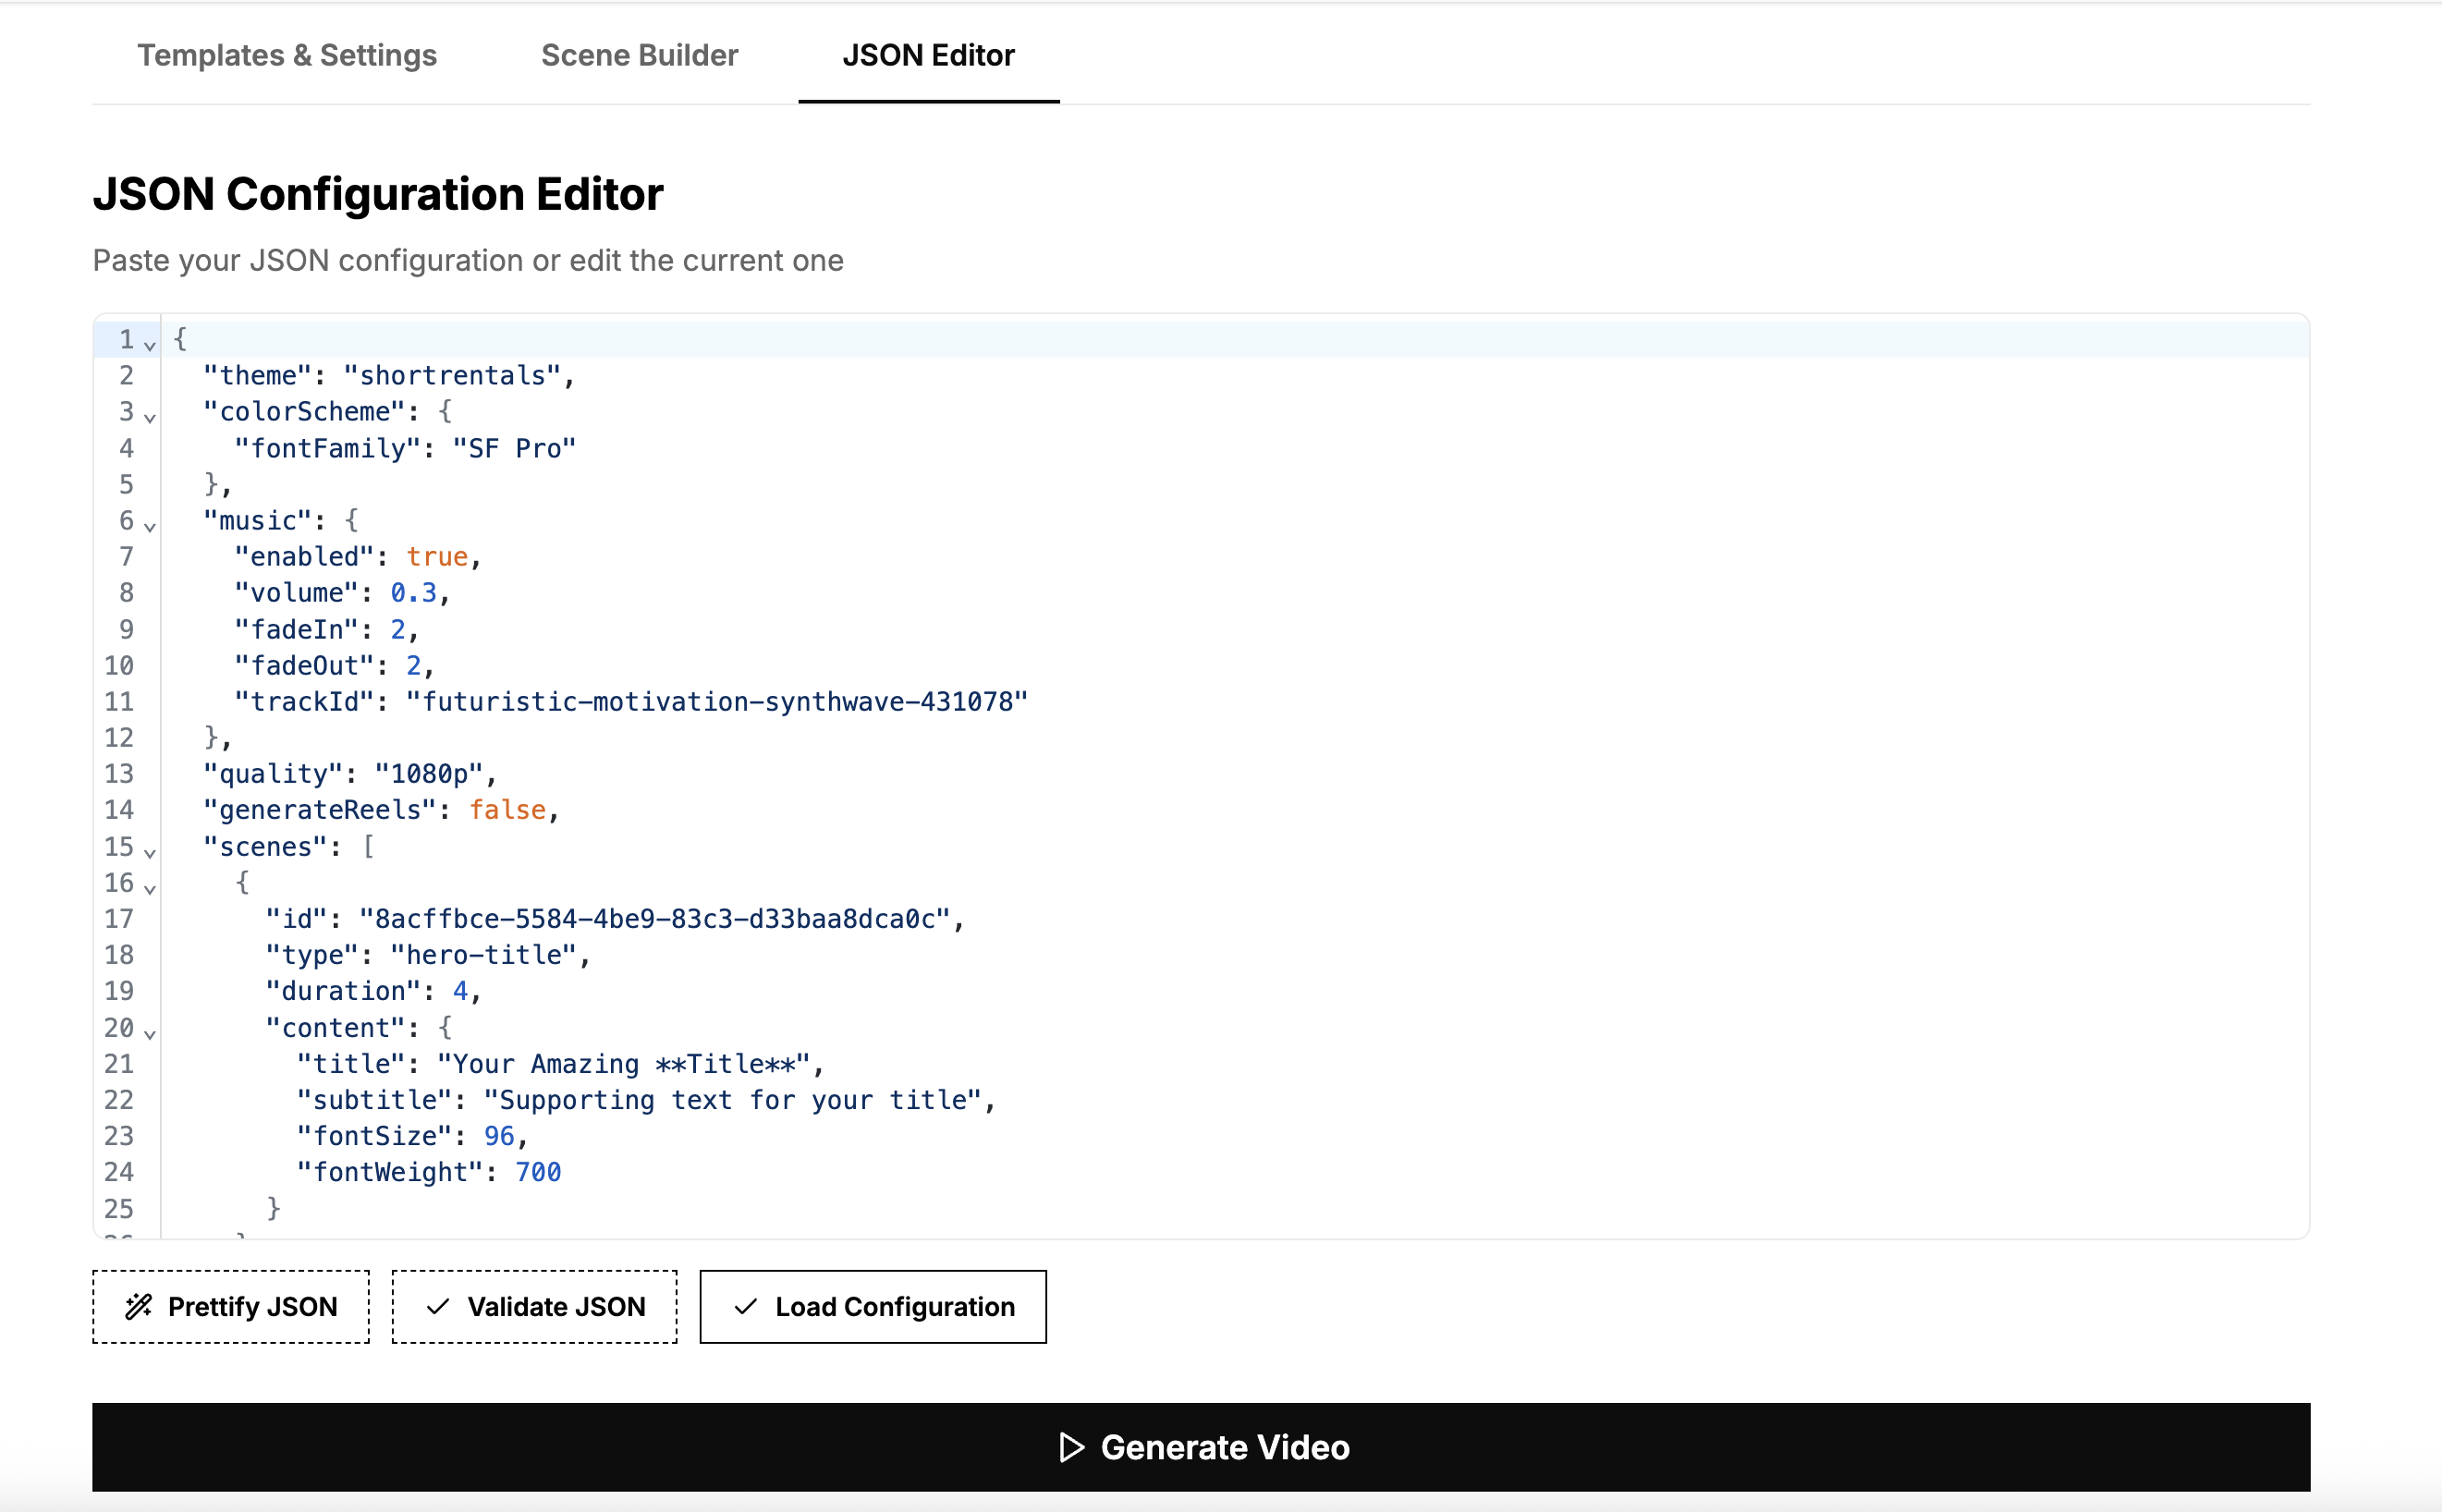Click the 0.3 volume value
This screenshot has height=1512, width=2442.
(x=413, y=593)
